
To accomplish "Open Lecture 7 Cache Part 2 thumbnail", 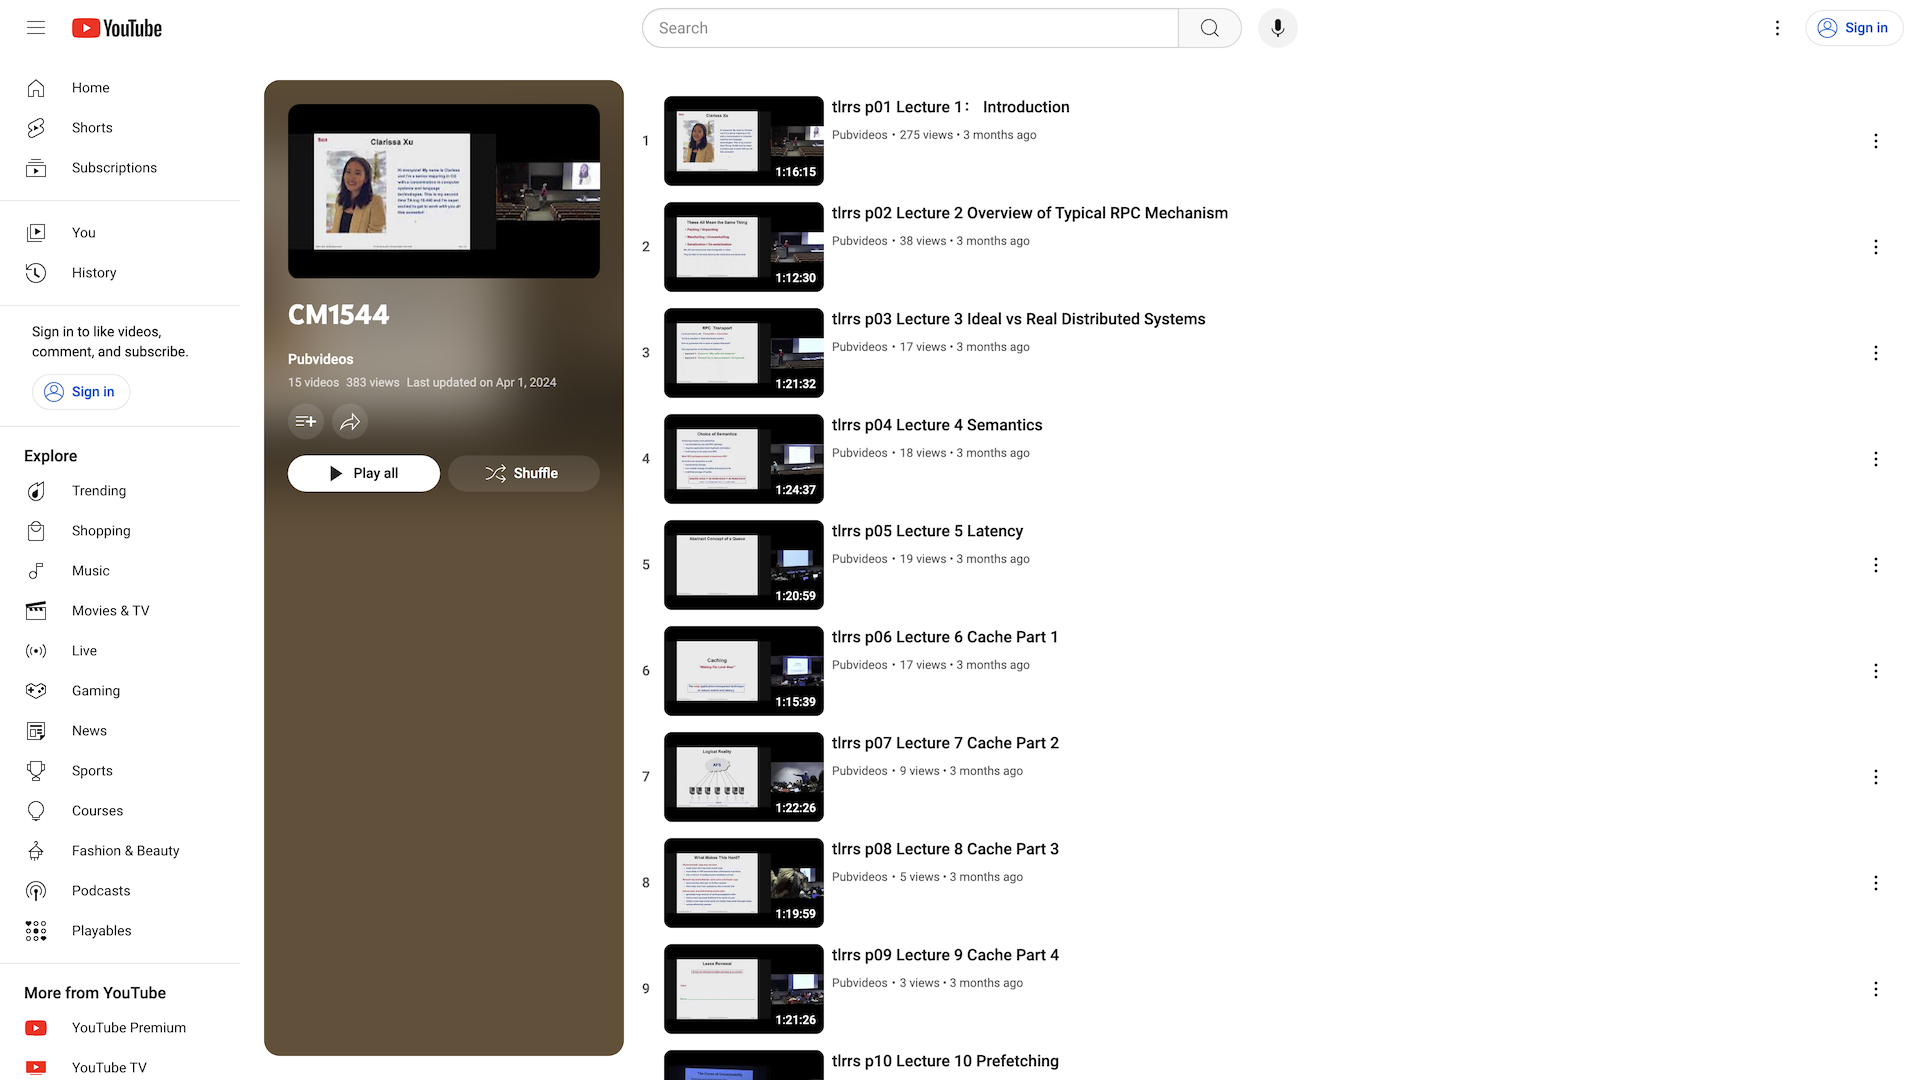I will coord(744,777).
